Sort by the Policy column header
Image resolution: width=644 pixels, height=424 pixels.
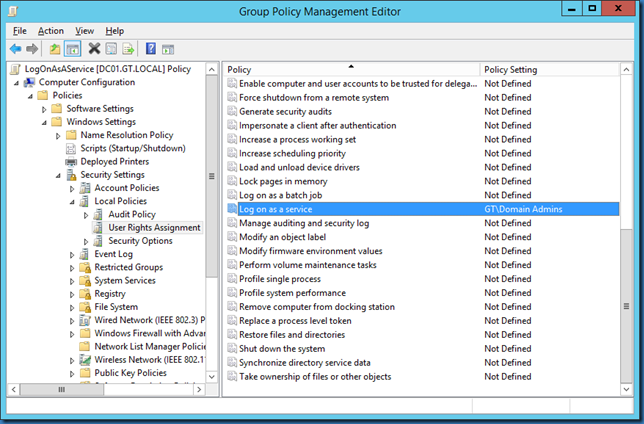[x=350, y=70]
